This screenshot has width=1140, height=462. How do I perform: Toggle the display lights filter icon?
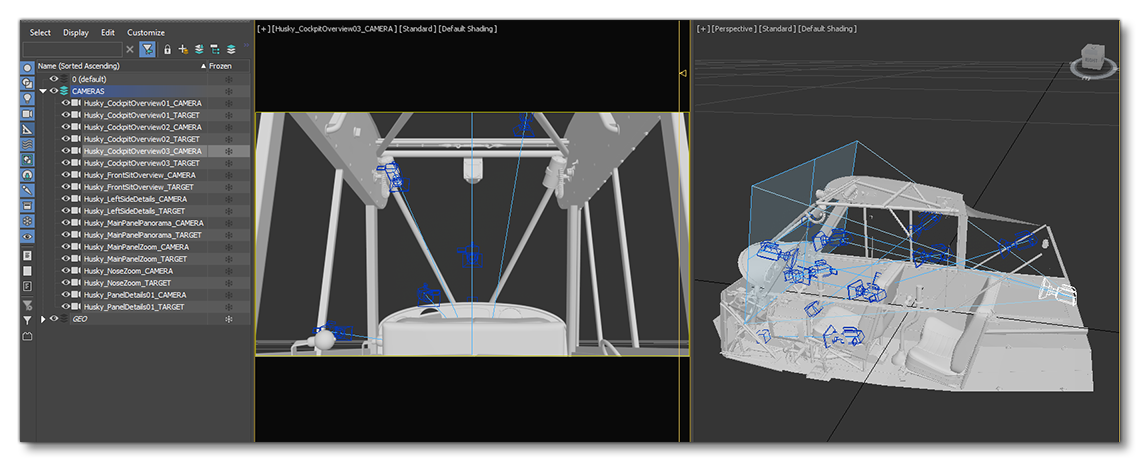[27, 98]
